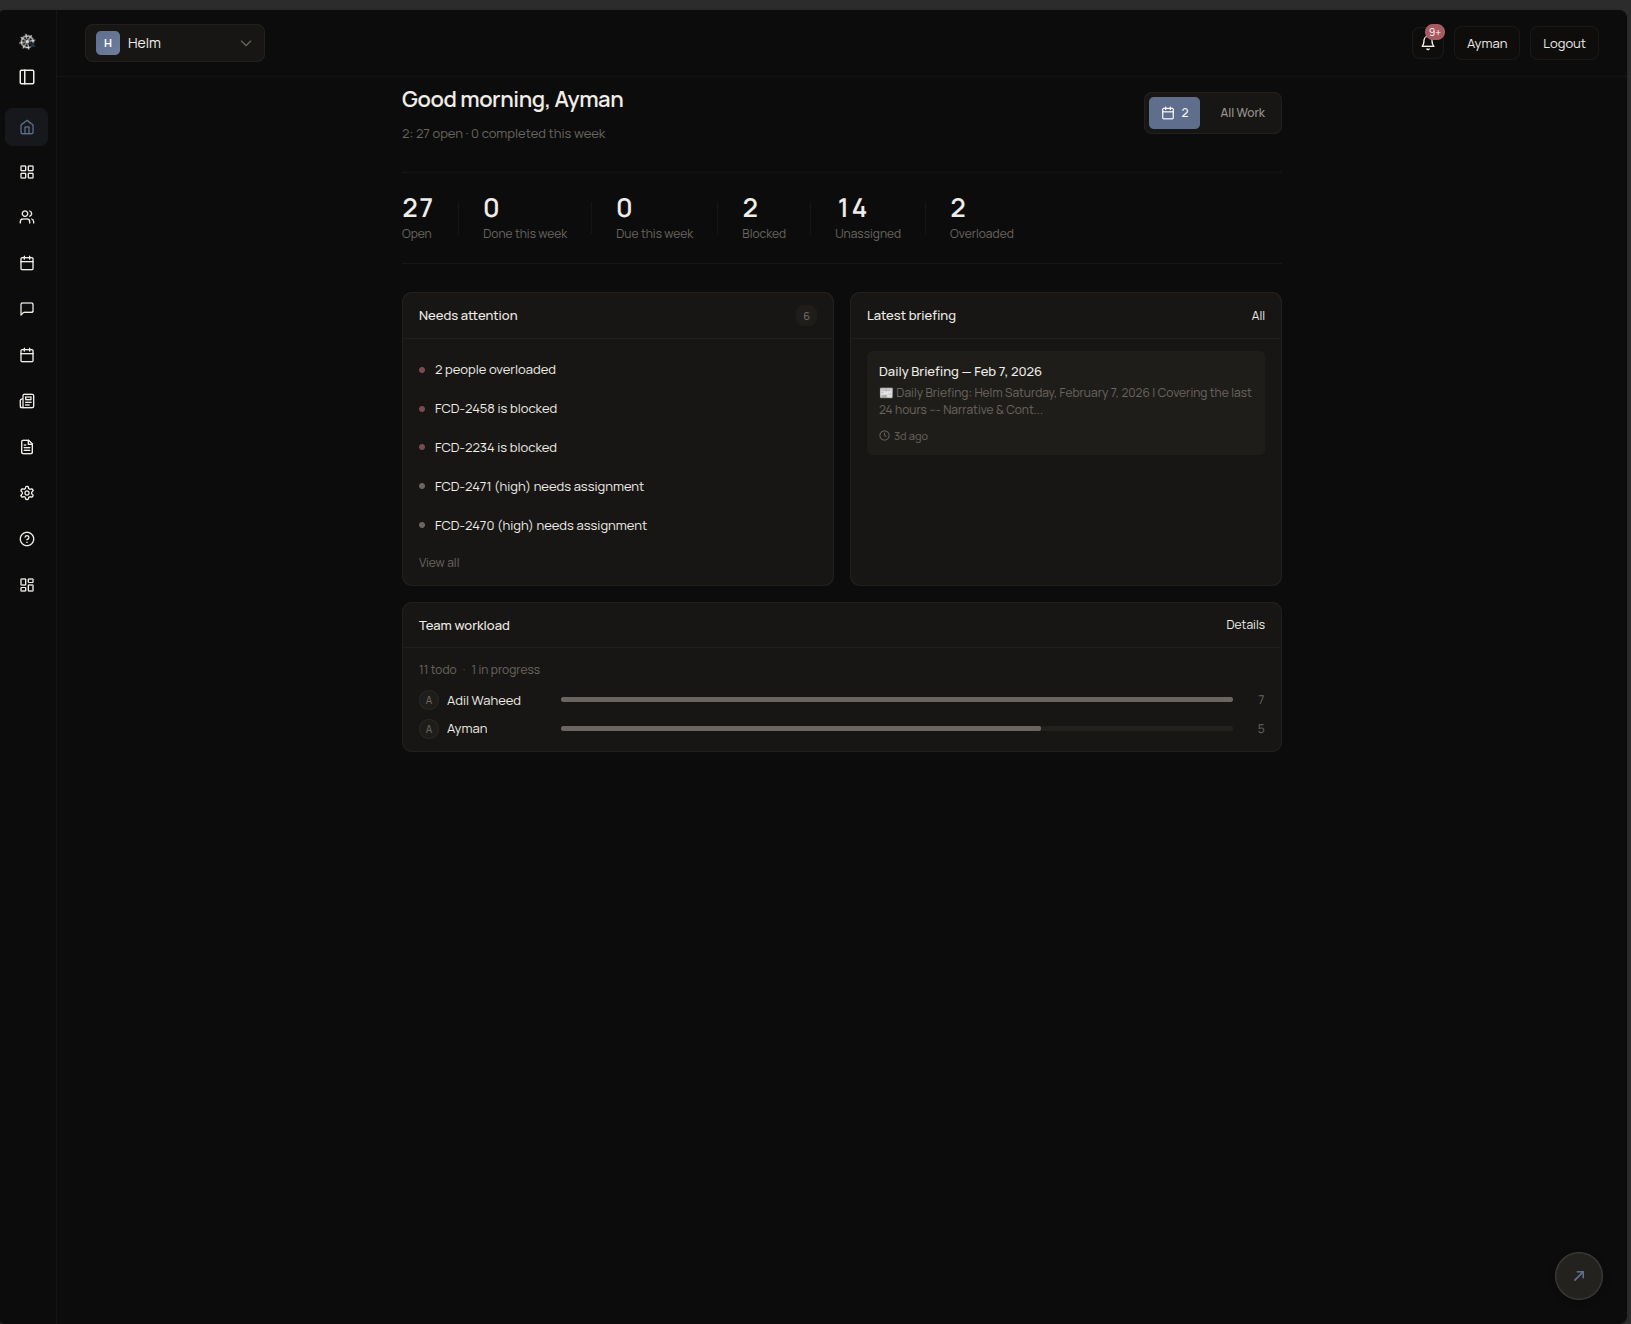Expand the Helm workspace dropdown
Screen dimensions: 1631x1324
tap(175, 43)
